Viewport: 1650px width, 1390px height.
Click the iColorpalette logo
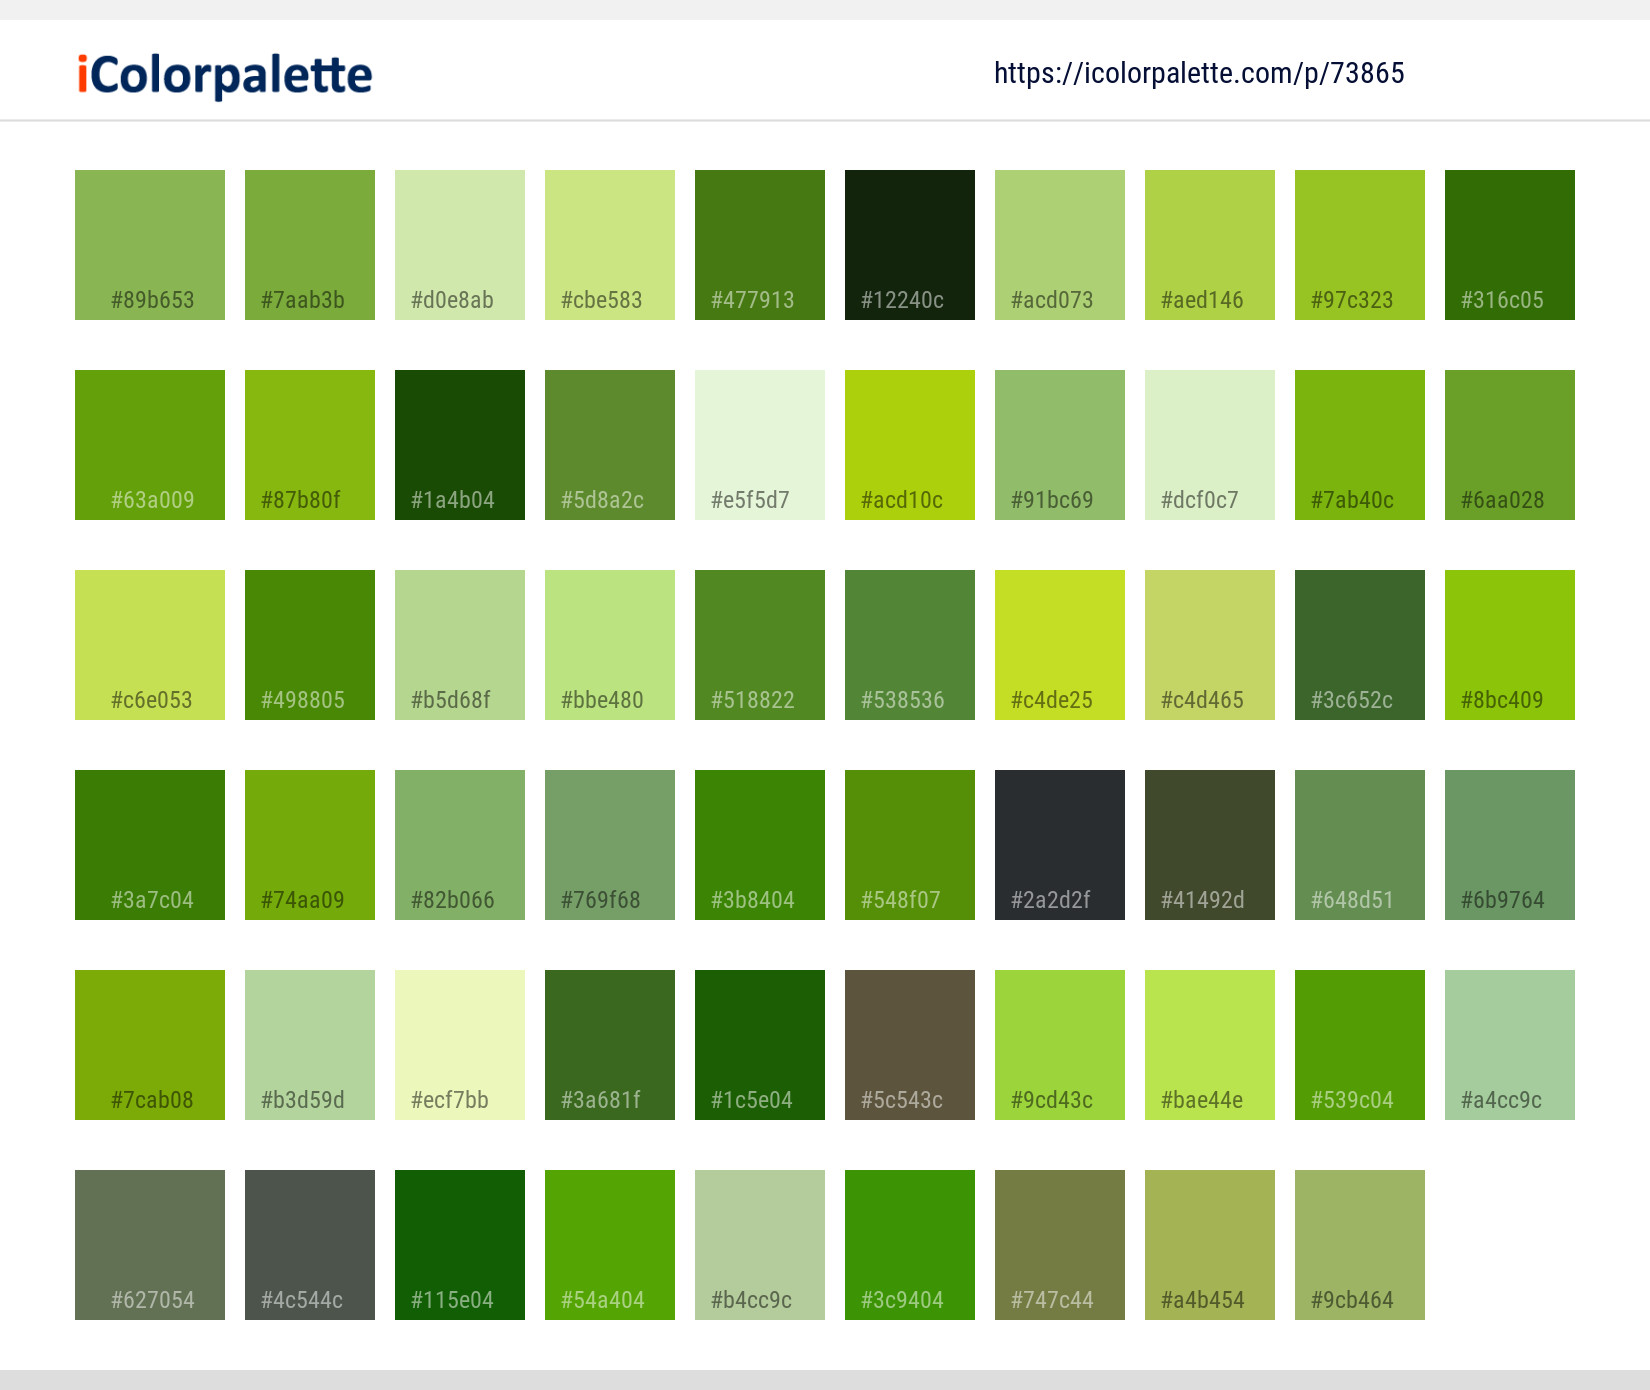(225, 76)
